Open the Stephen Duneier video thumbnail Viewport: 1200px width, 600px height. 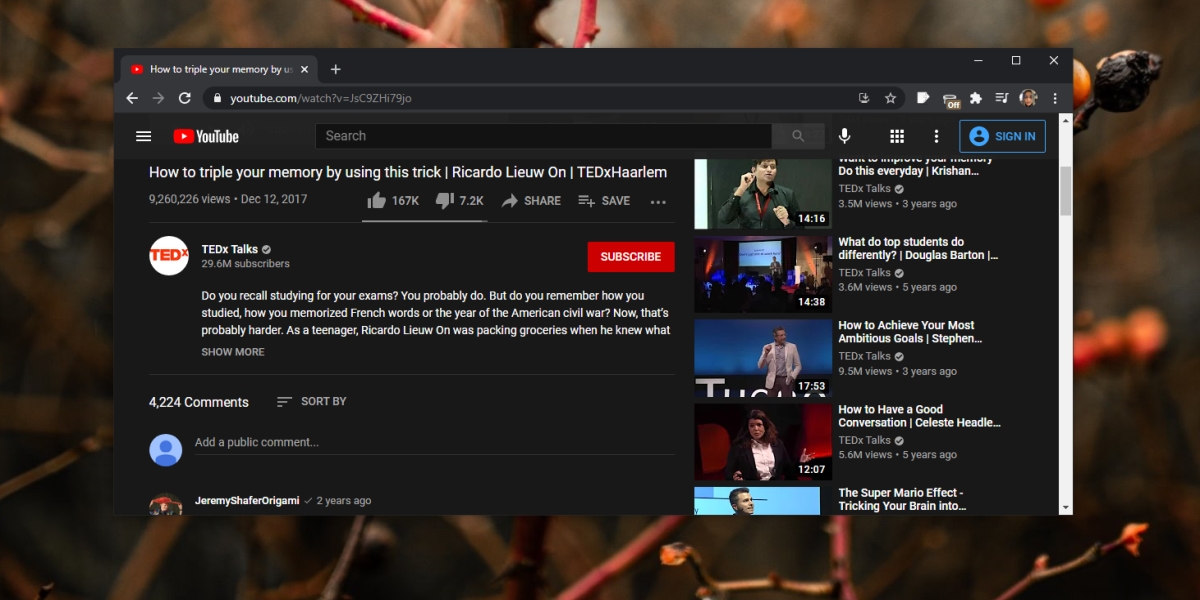[x=763, y=358]
